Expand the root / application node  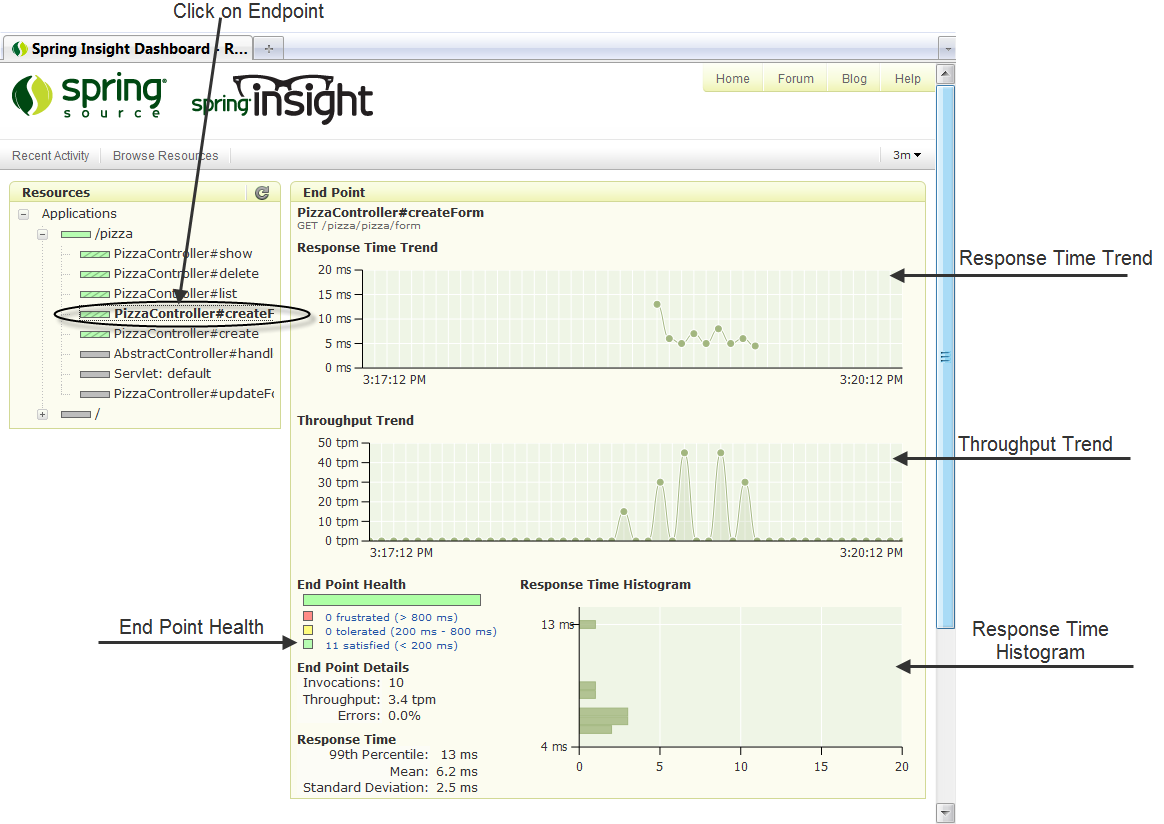(x=43, y=414)
